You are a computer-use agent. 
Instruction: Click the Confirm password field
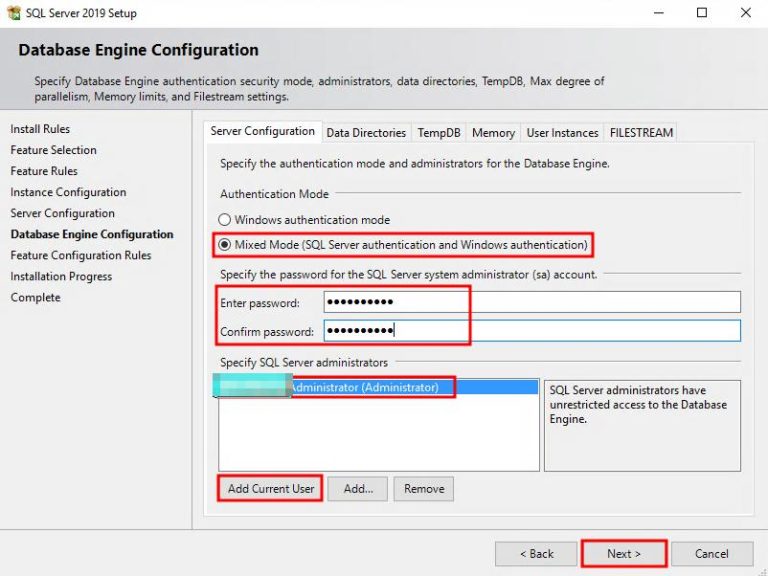(x=532, y=331)
